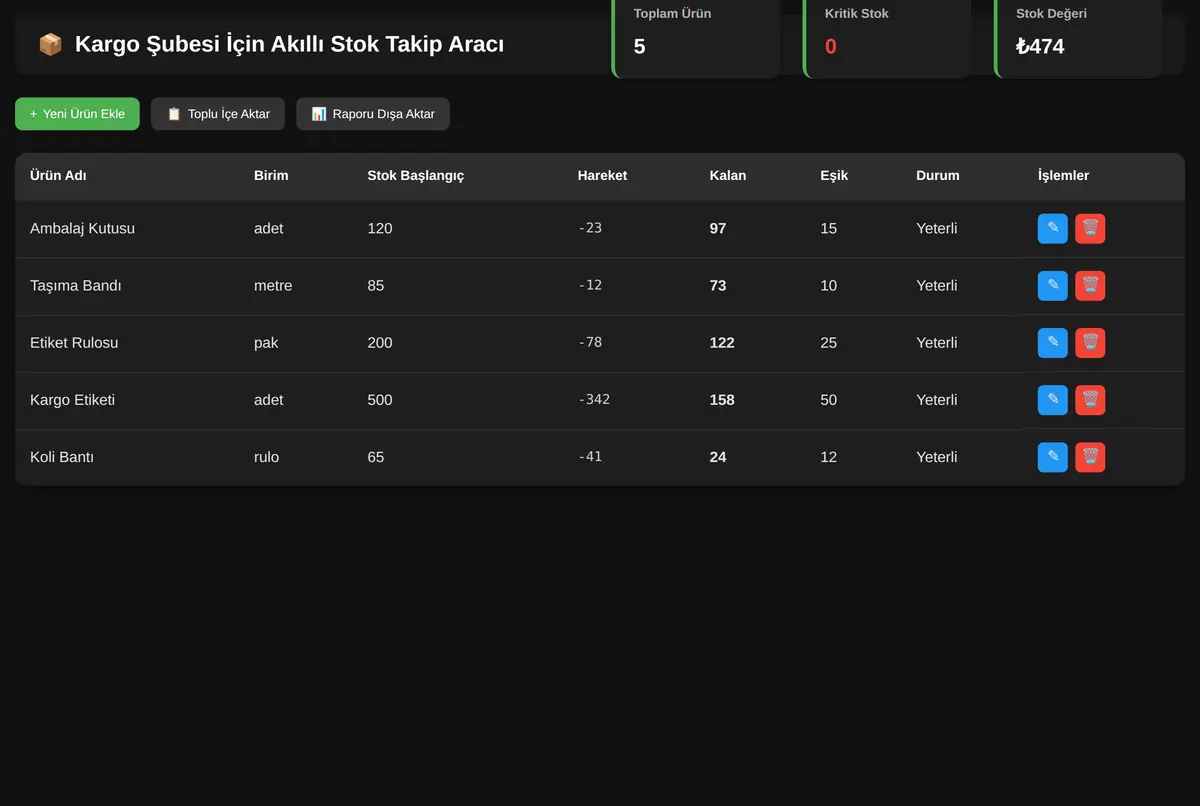
Task: Click the -342 movement value
Action: pyautogui.click(x=594, y=400)
